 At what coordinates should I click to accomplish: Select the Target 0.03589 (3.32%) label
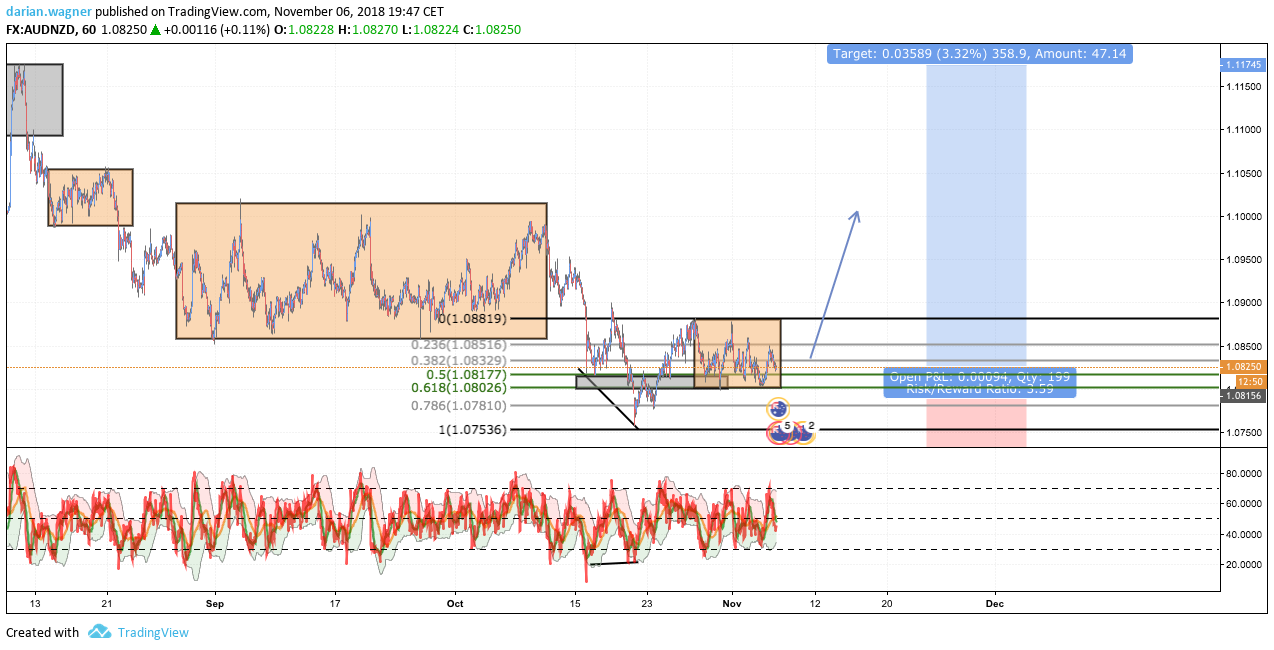tap(980, 54)
